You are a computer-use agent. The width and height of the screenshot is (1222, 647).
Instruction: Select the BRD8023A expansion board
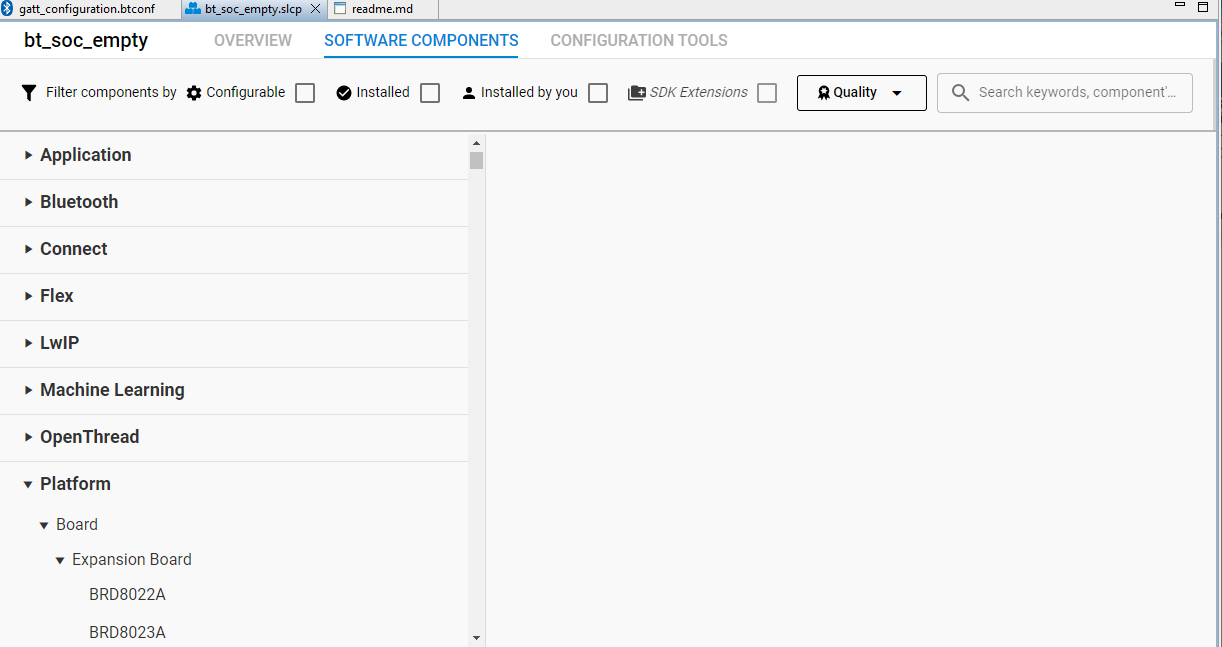pos(128,632)
